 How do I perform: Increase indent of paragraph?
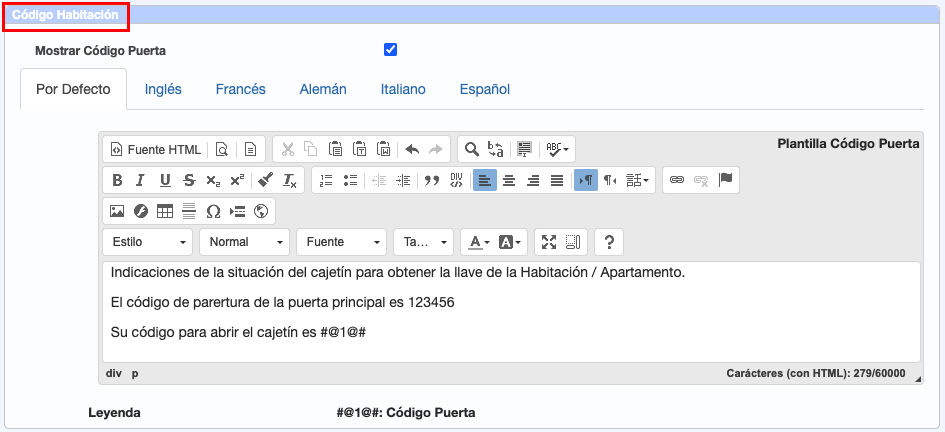point(403,180)
